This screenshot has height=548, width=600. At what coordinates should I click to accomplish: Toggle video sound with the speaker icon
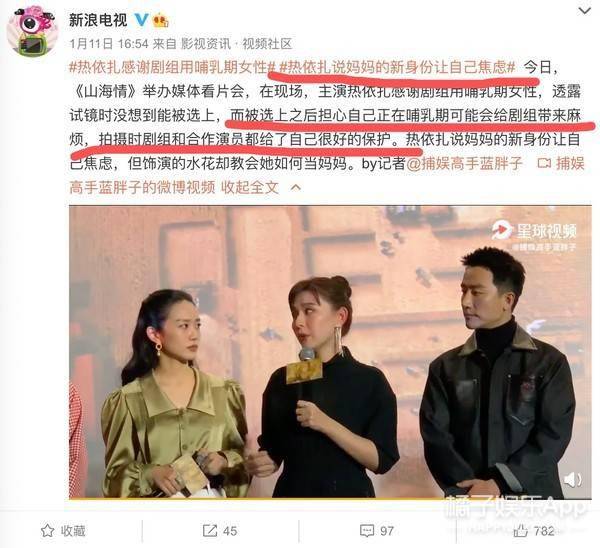pos(572,479)
